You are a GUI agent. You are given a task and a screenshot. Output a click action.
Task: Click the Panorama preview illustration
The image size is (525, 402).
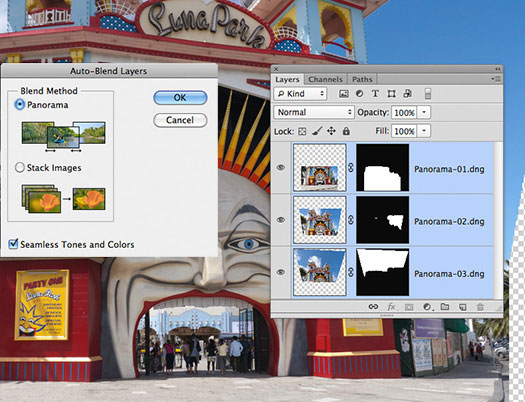(63, 137)
